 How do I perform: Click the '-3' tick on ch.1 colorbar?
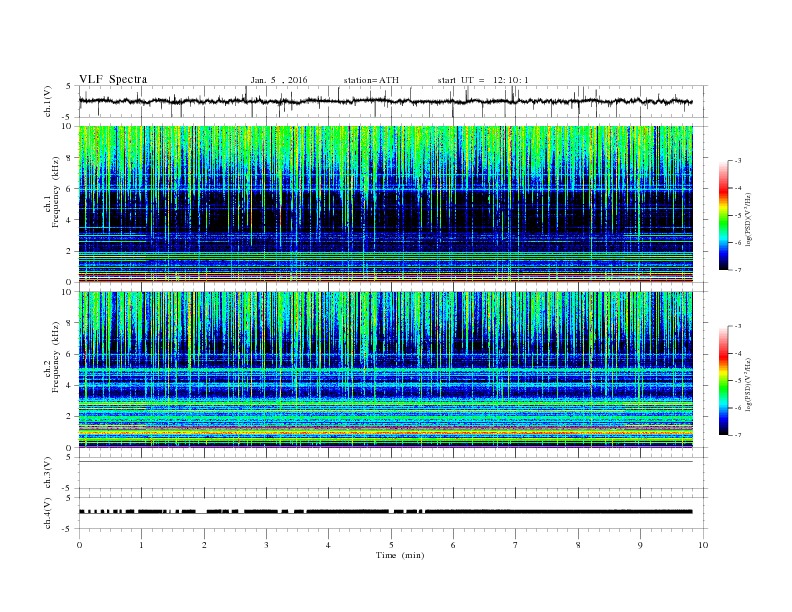[x=738, y=161]
